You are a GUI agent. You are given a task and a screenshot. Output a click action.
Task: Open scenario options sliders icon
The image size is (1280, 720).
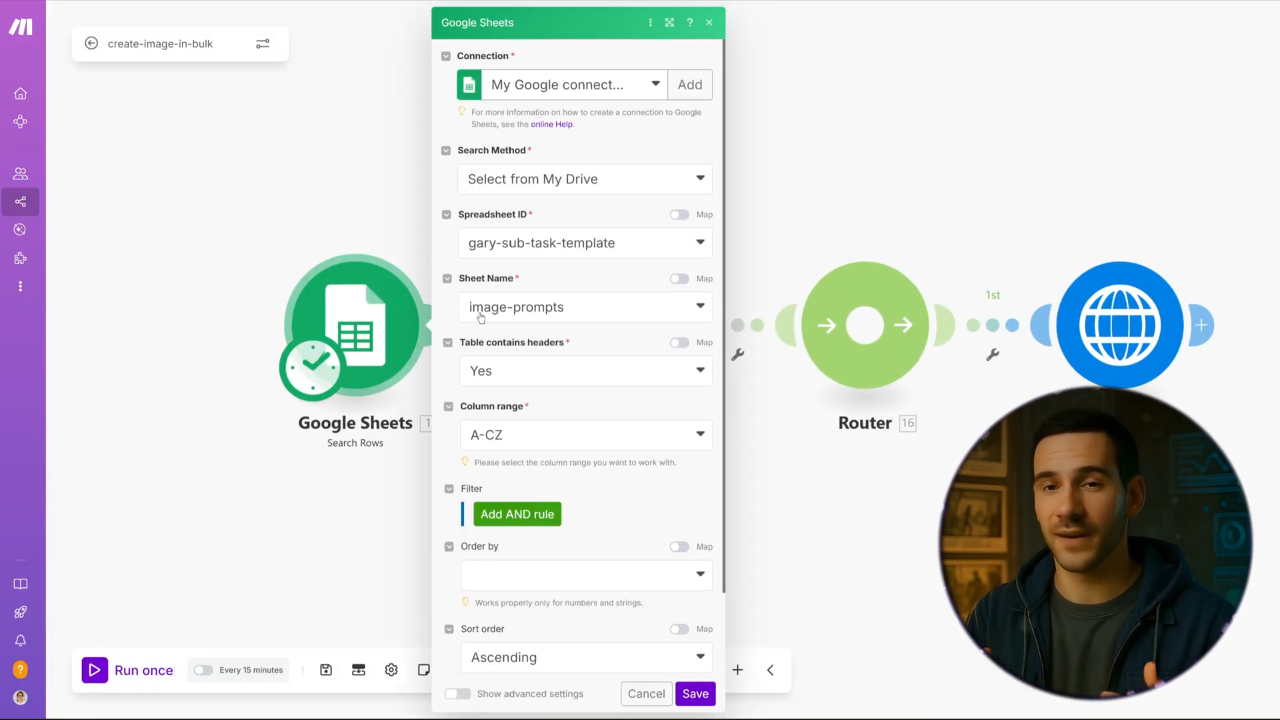[262, 43]
